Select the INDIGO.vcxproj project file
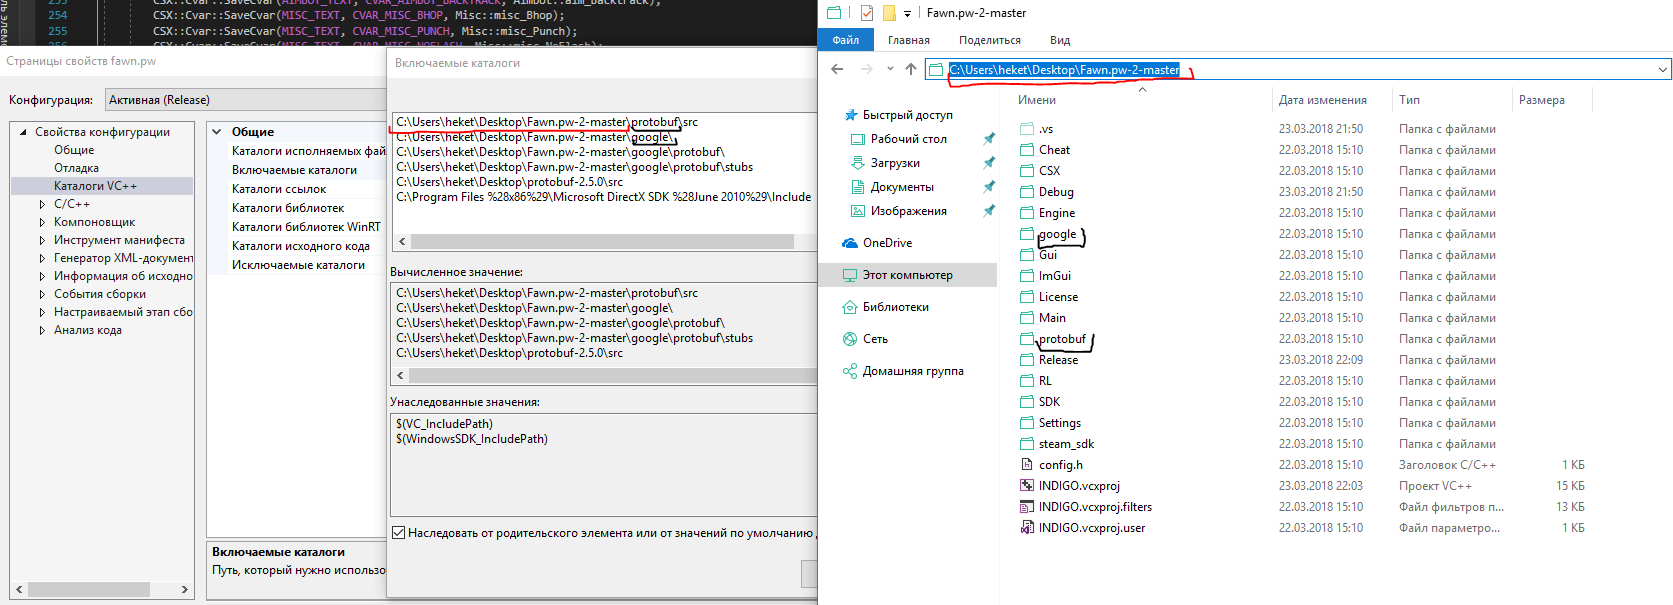The width and height of the screenshot is (1673, 605). click(1079, 486)
